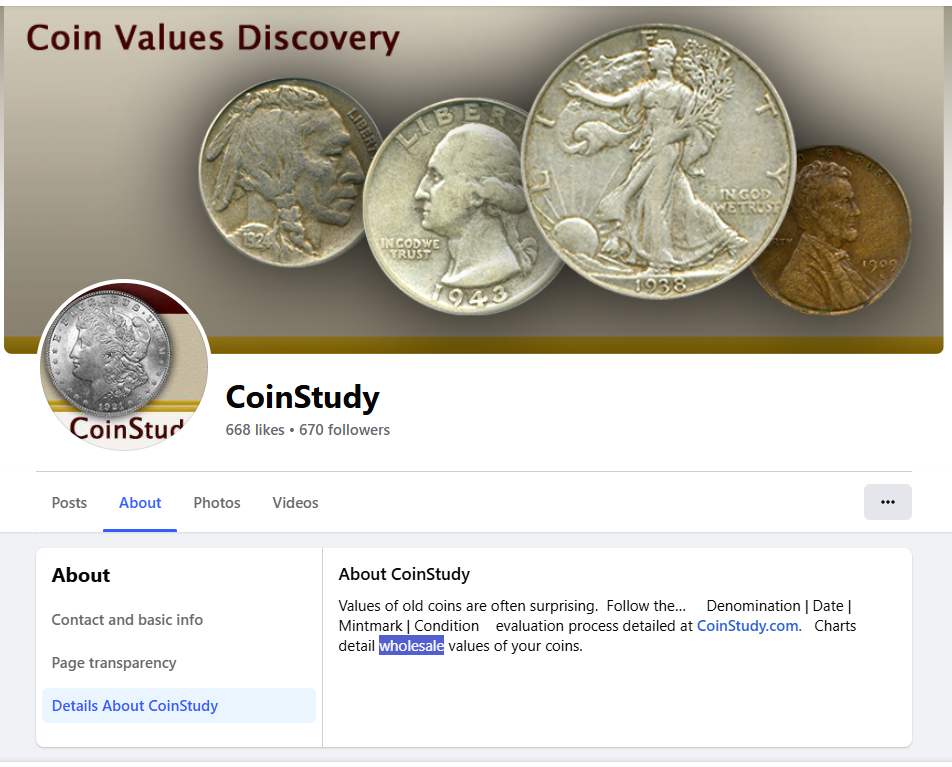
Task: Switch to the Posts tab
Action: coord(69,503)
